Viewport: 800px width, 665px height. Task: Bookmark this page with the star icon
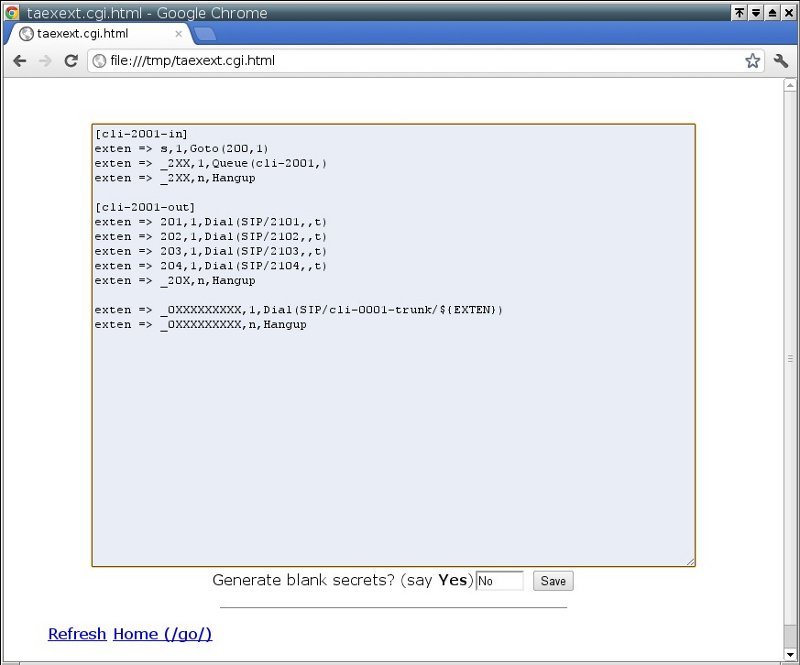752,61
